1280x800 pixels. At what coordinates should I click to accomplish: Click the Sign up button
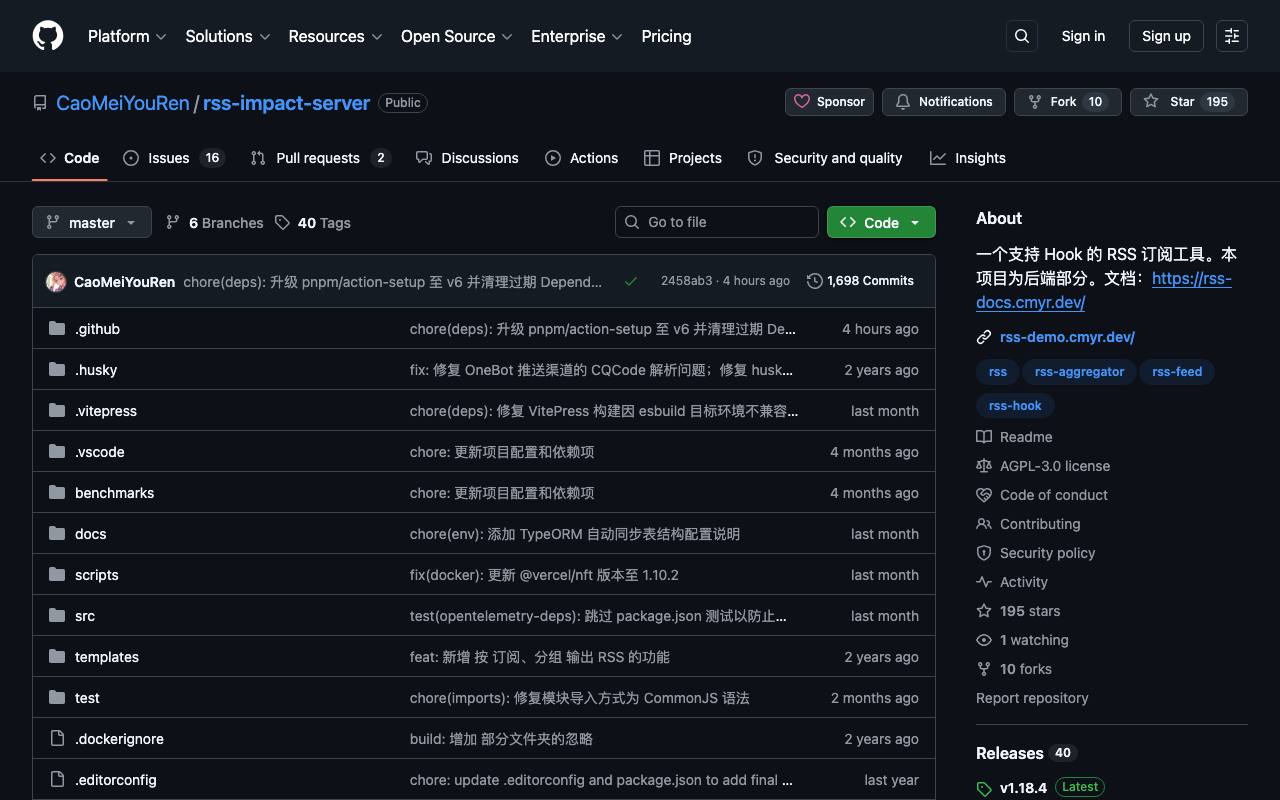pos(1166,36)
